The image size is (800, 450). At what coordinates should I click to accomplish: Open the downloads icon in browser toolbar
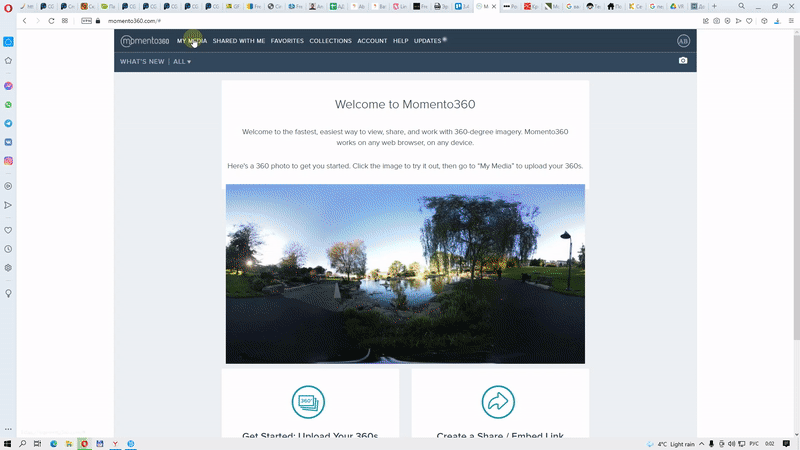[777, 21]
